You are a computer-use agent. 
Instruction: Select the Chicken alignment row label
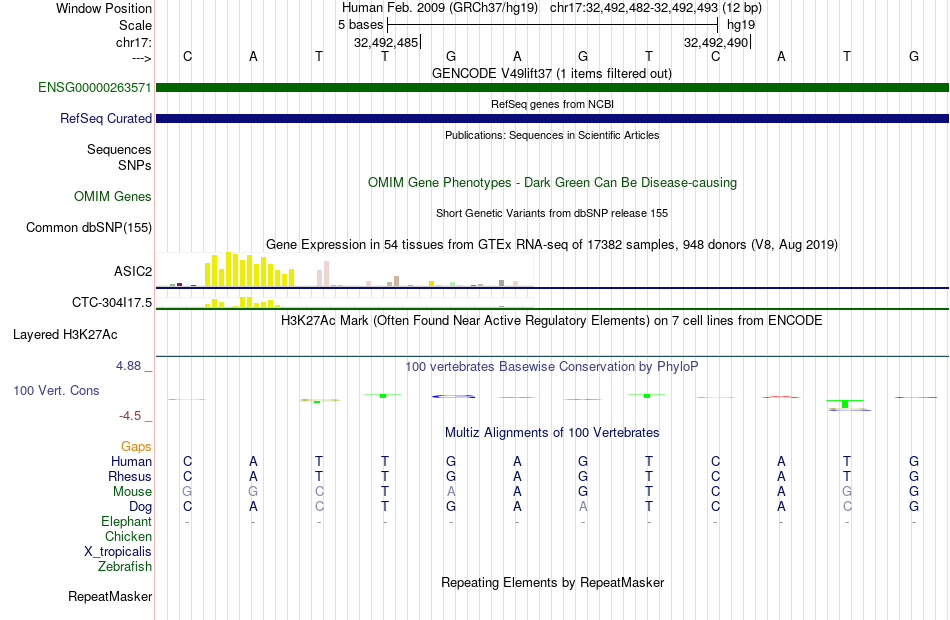(128, 536)
